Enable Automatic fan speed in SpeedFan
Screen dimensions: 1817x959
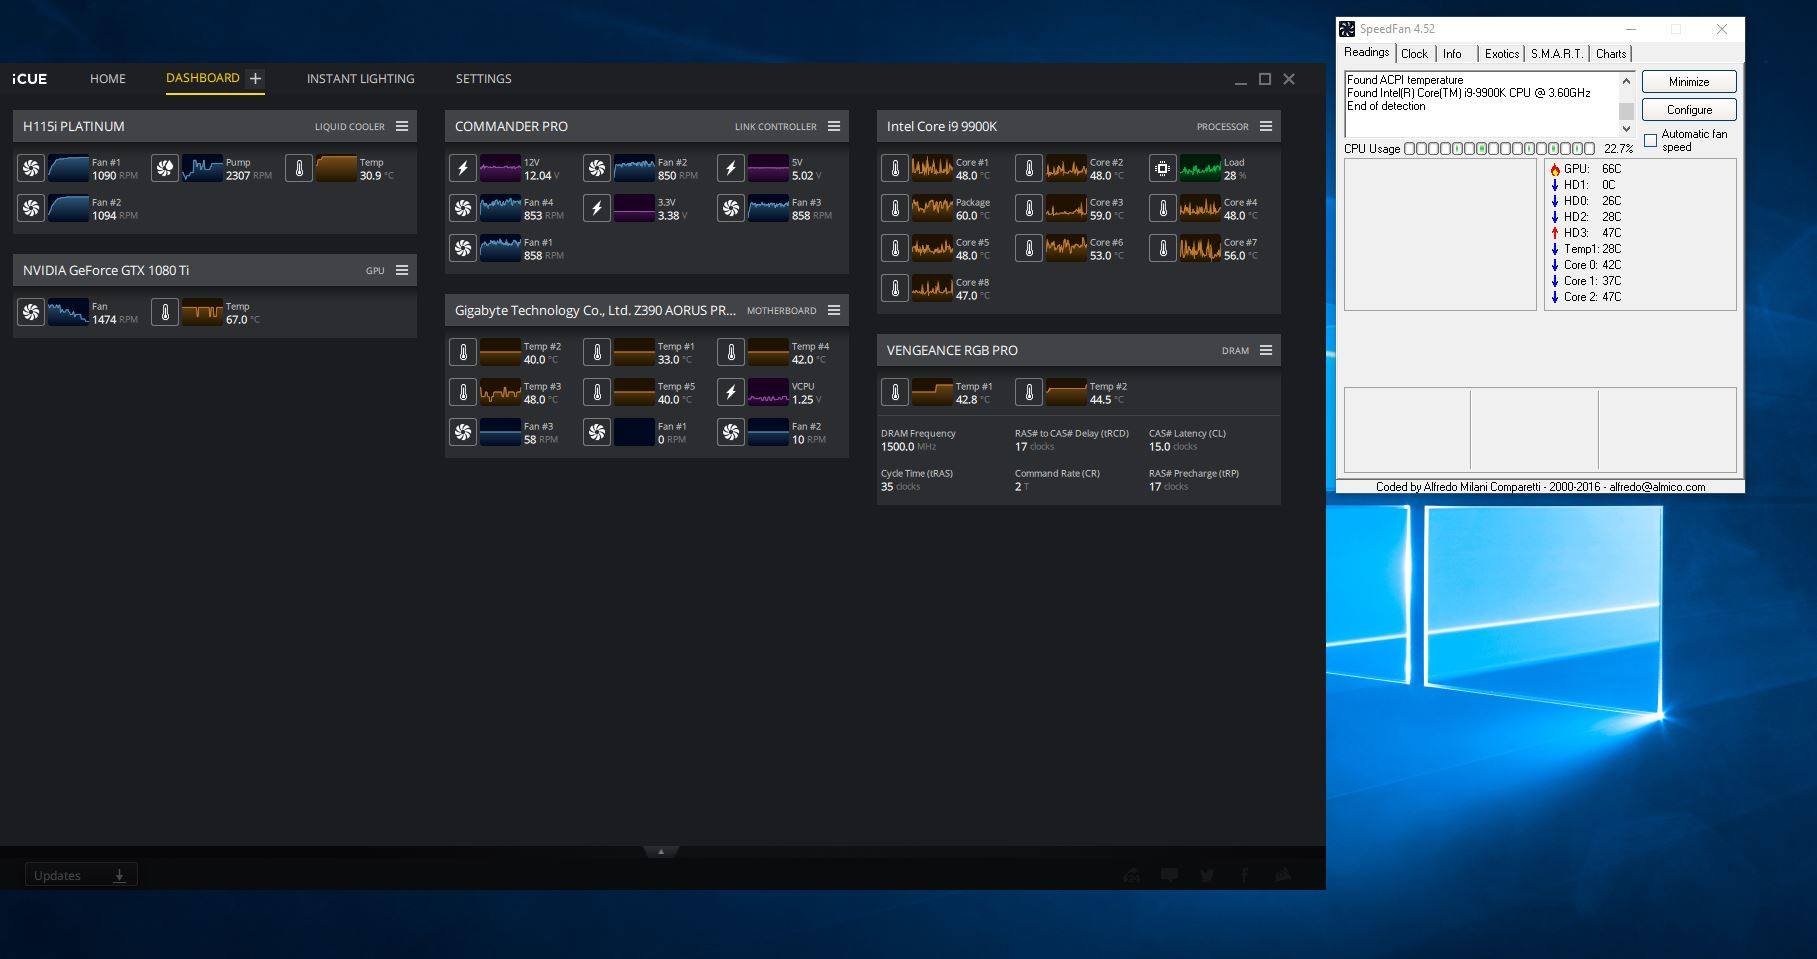click(1650, 140)
